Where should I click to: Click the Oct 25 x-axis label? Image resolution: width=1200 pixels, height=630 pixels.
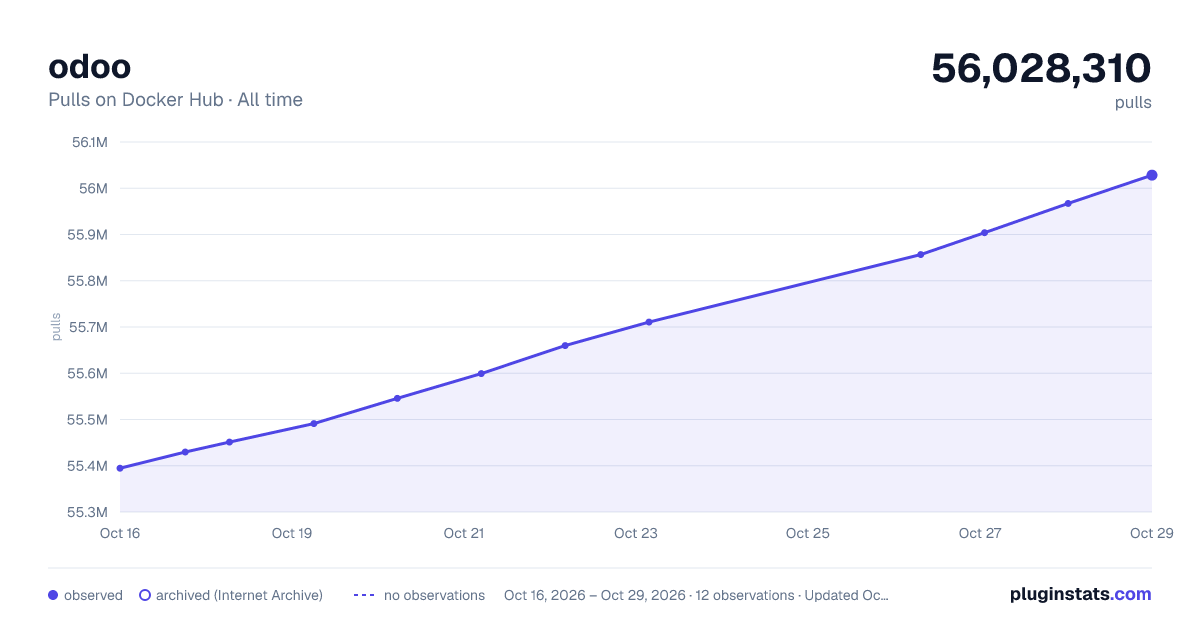point(808,533)
